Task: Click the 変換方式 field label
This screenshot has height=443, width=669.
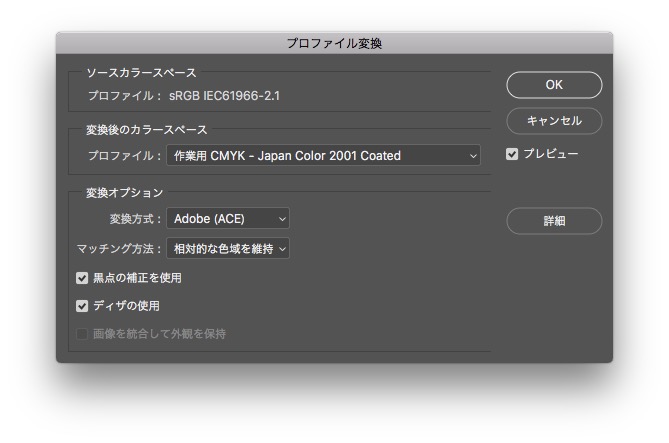Action: (x=134, y=218)
